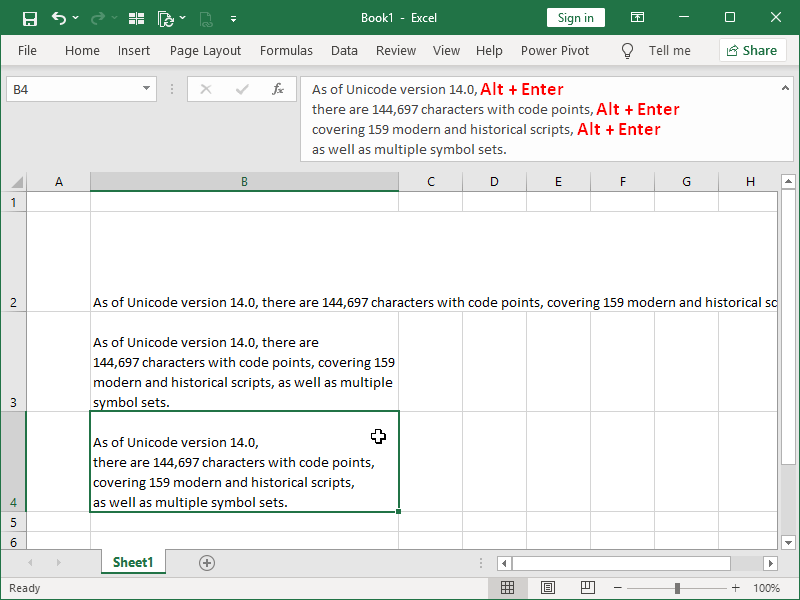Viewport: 800px width, 600px height.
Task: Switch to the Formulas ribbon tab
Action: click(286, 50)
